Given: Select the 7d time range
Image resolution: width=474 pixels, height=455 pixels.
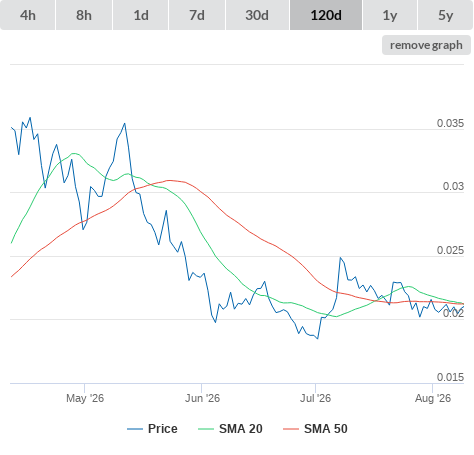Looking at the screenshot, I should tap(197, 15).
